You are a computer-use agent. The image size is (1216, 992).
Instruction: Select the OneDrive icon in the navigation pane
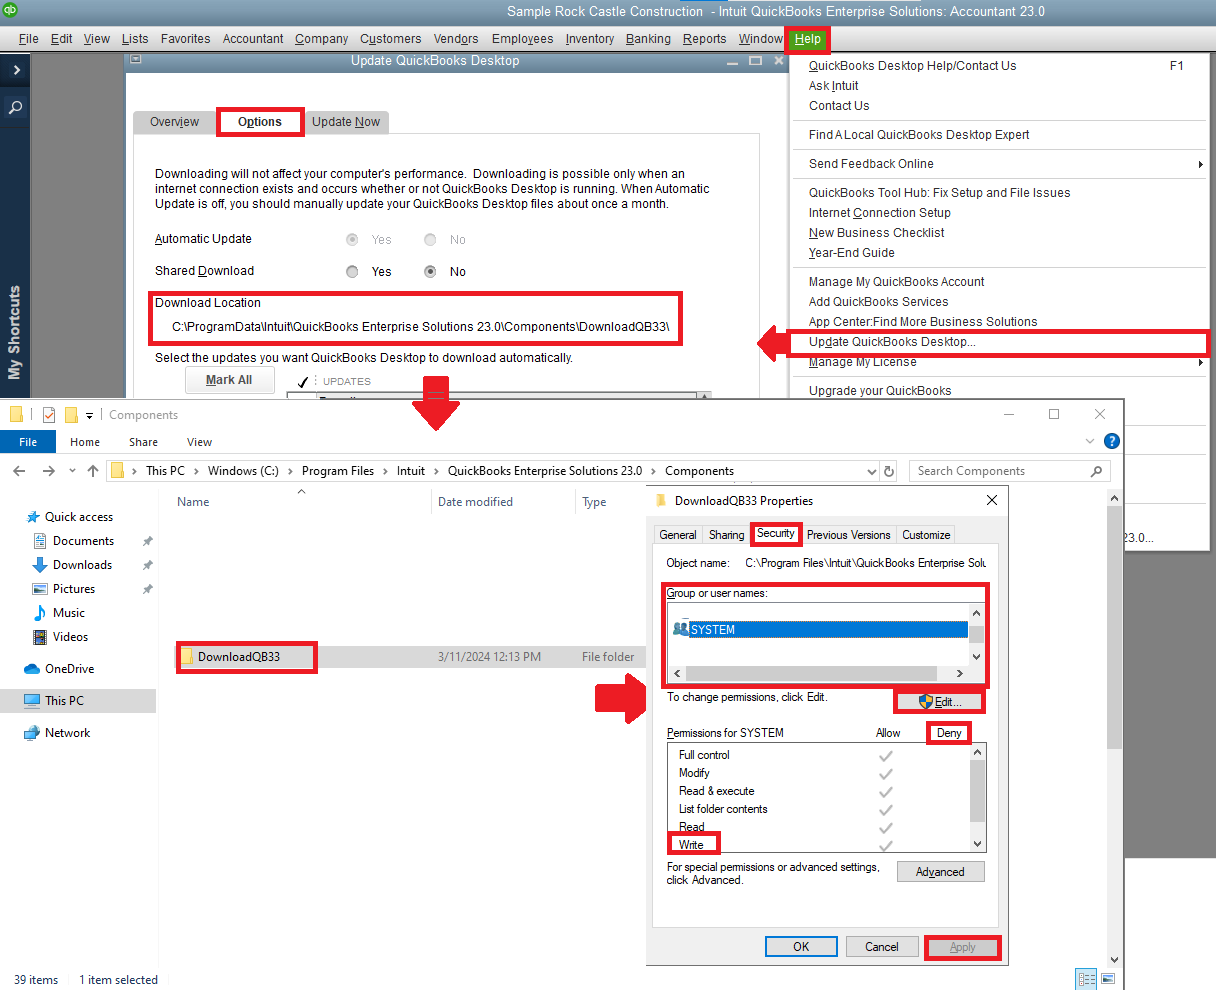coord(30,668)
